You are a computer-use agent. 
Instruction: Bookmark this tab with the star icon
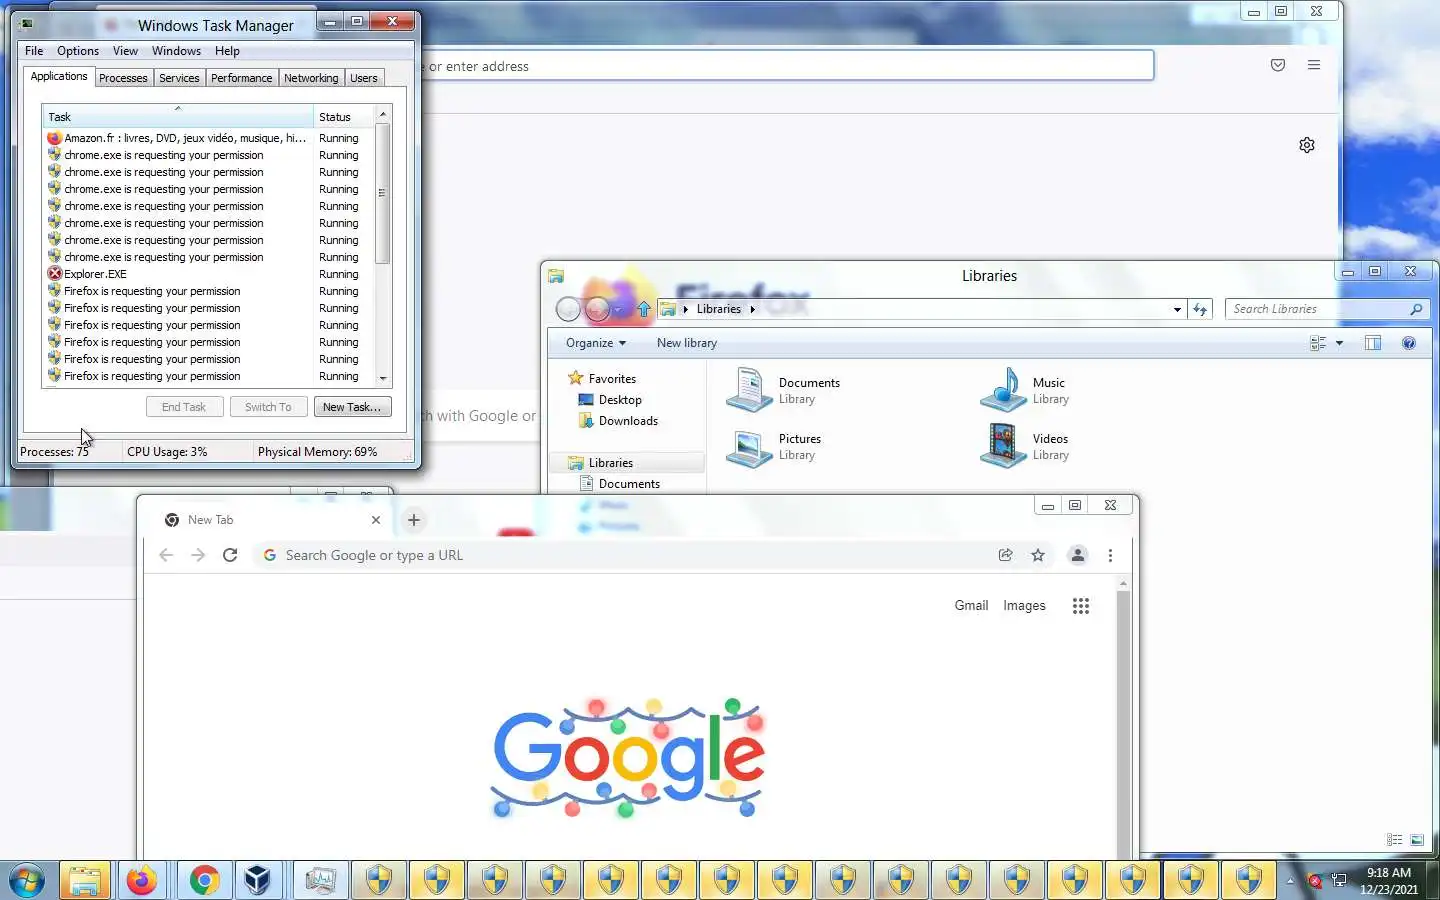(x=1038, y=555)
